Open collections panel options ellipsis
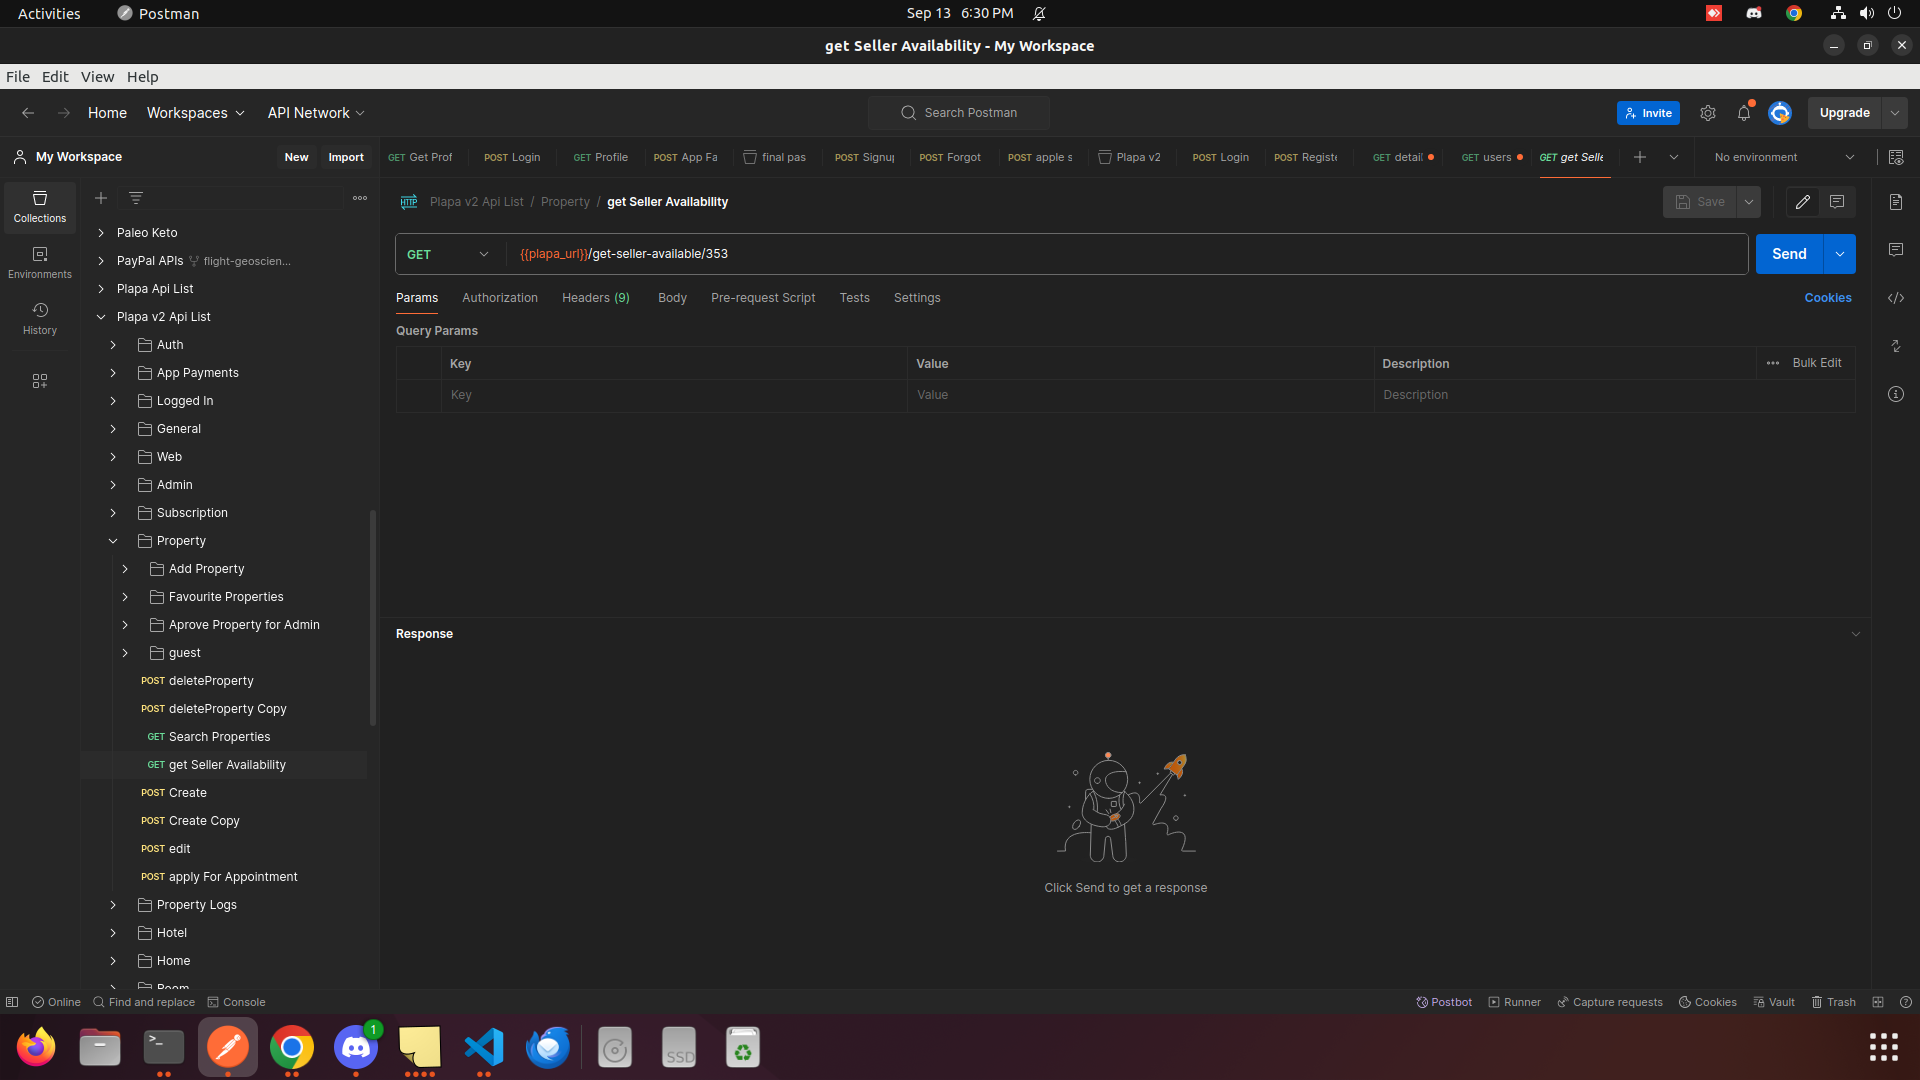The width and height of the screenshot is (1920, 1080). (360, 198)
